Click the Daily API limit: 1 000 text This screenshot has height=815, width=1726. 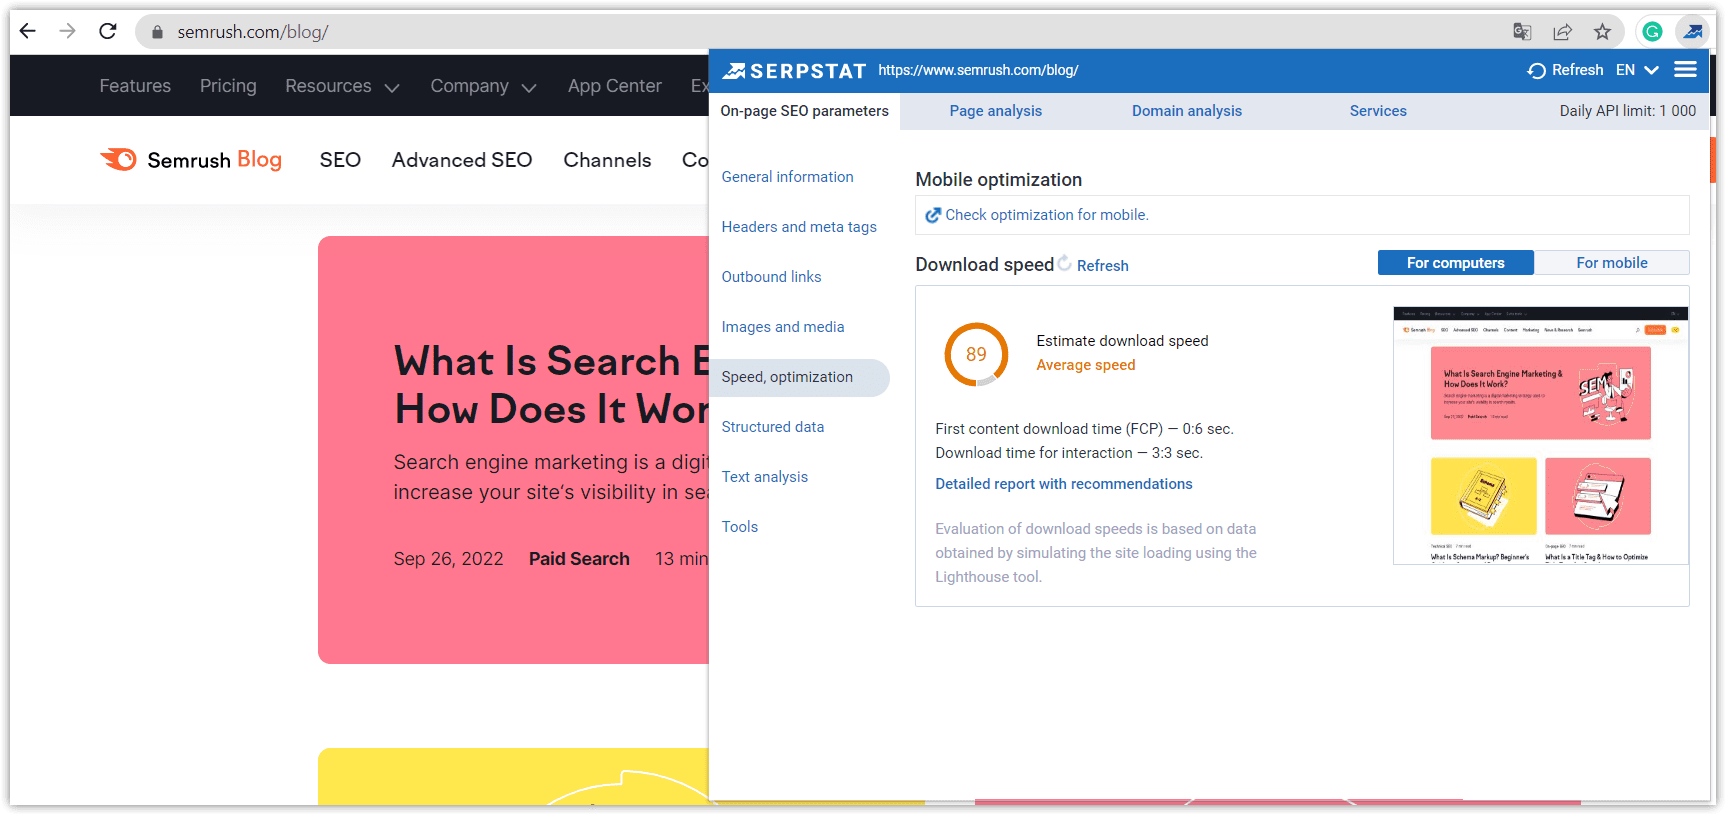click(x=1627, y=111)
